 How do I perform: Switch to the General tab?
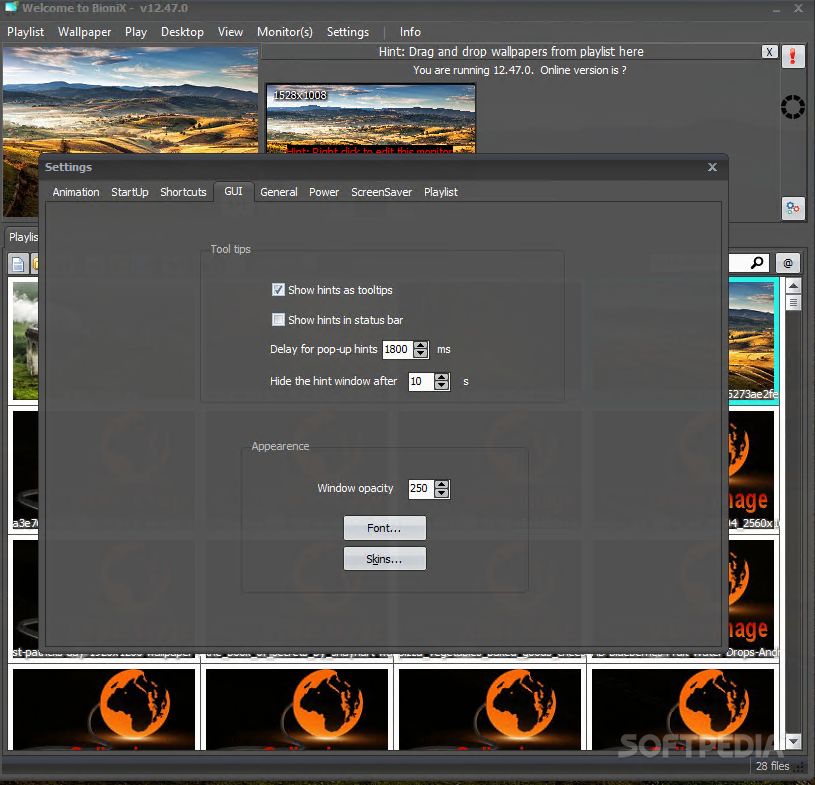click(279, 192)
